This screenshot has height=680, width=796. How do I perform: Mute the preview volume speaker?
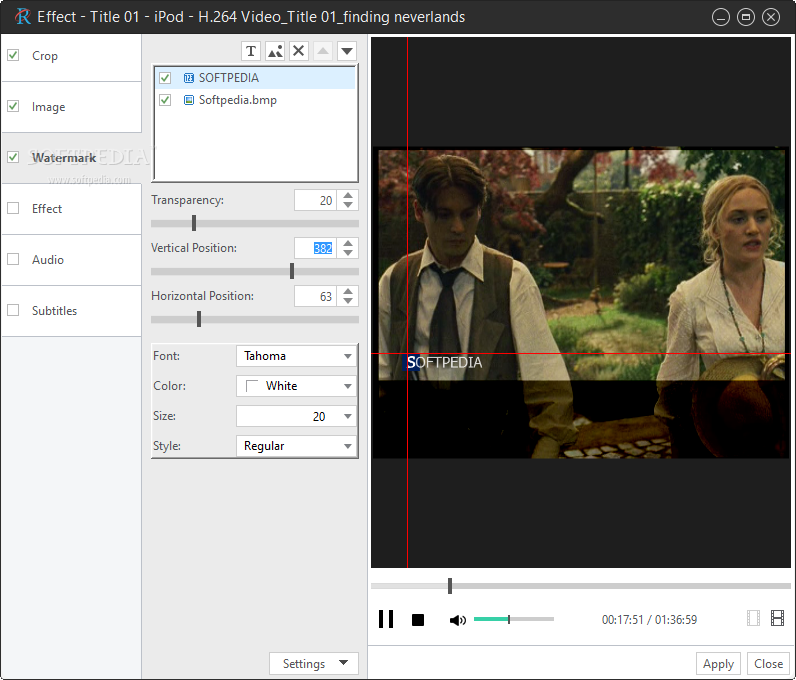(x=457, y=620)
